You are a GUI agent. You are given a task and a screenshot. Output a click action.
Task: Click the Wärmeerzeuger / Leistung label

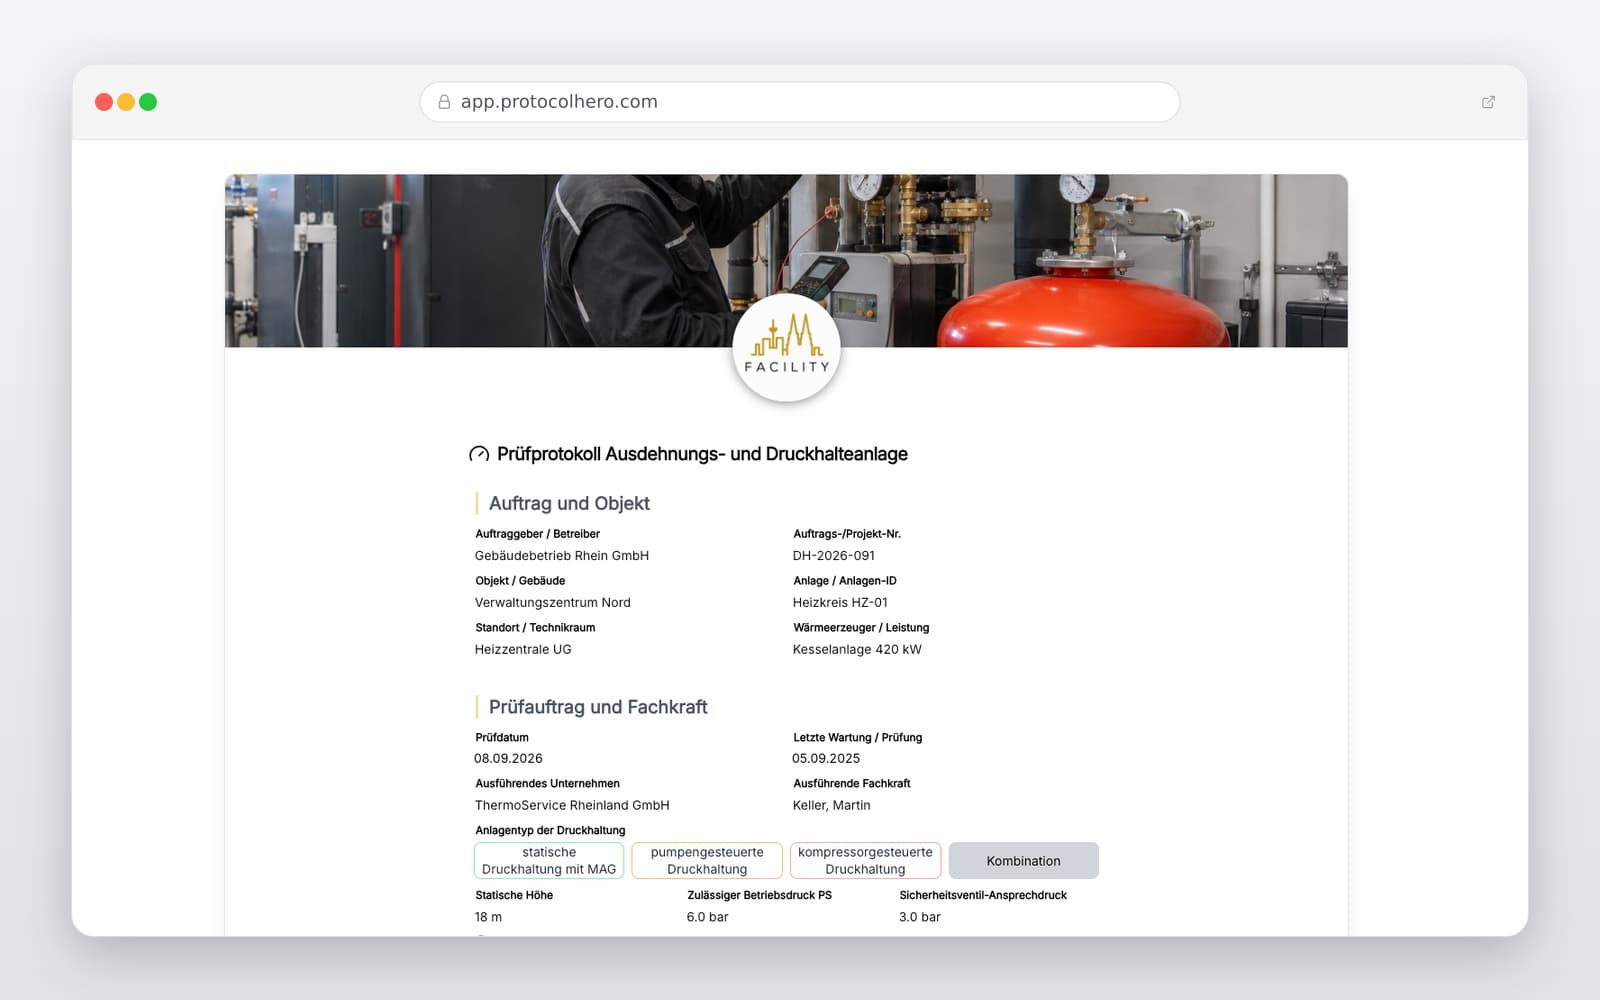click(861, 628)
